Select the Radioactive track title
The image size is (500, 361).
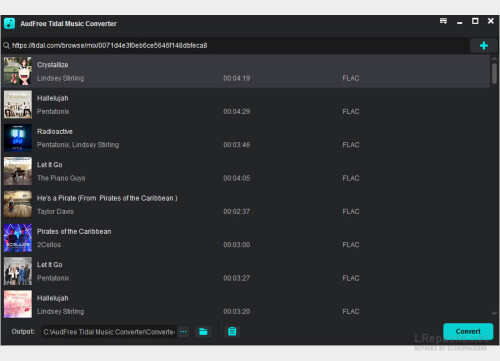[x=55, y=131]
